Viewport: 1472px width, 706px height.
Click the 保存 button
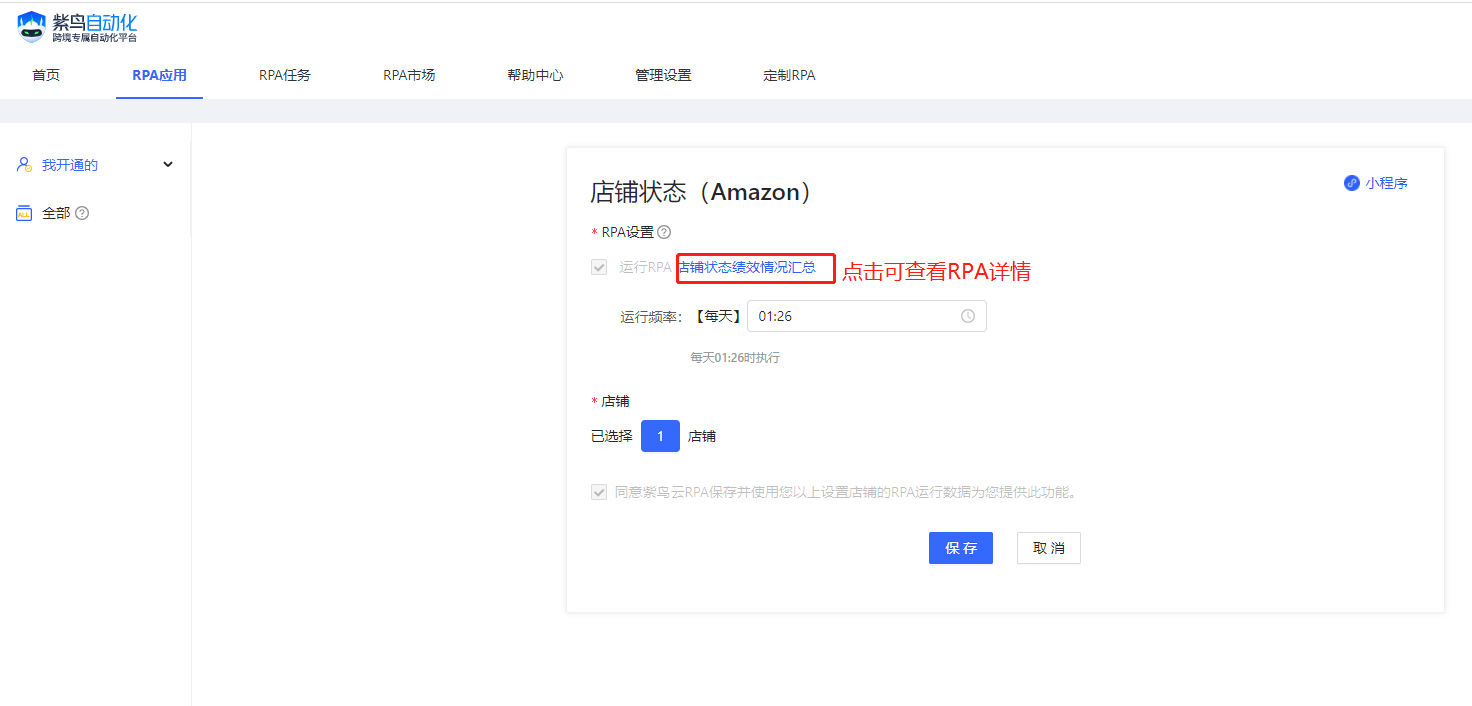point(961,548)
